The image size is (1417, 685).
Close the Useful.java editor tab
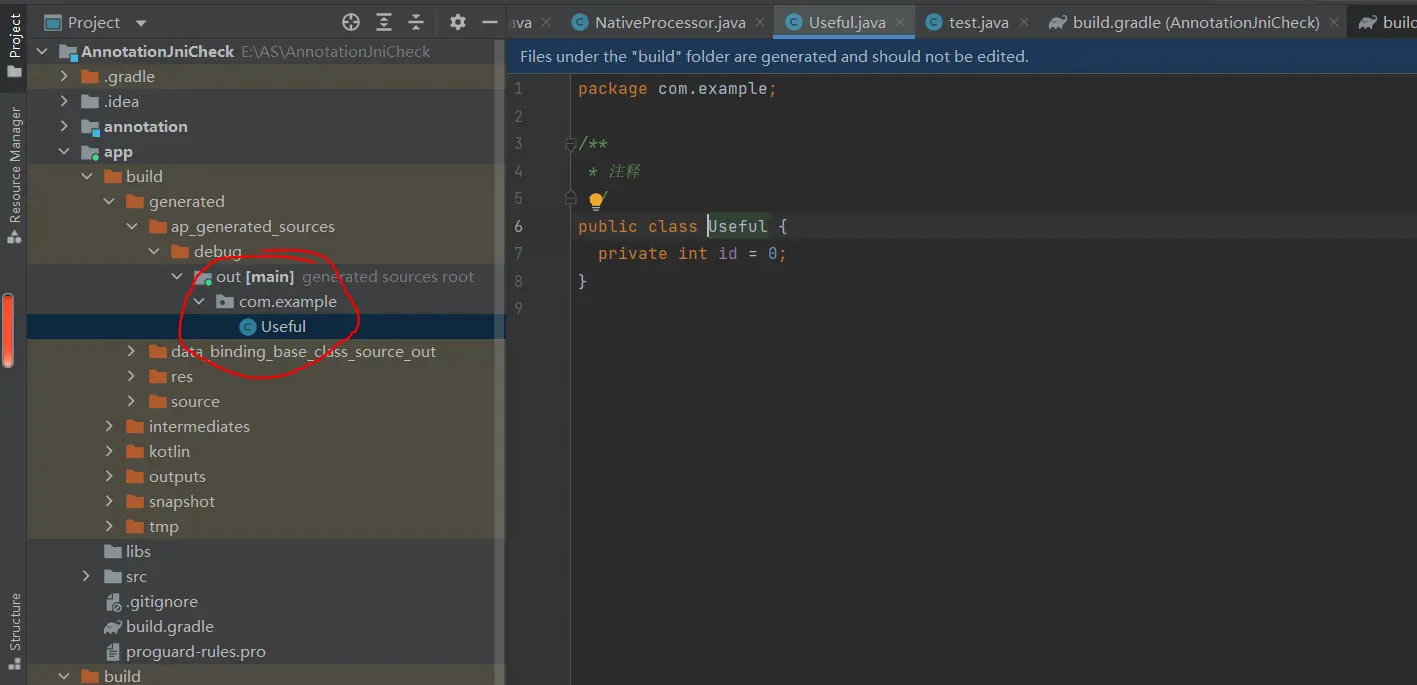pyautogui.click(x=901, y=22)
